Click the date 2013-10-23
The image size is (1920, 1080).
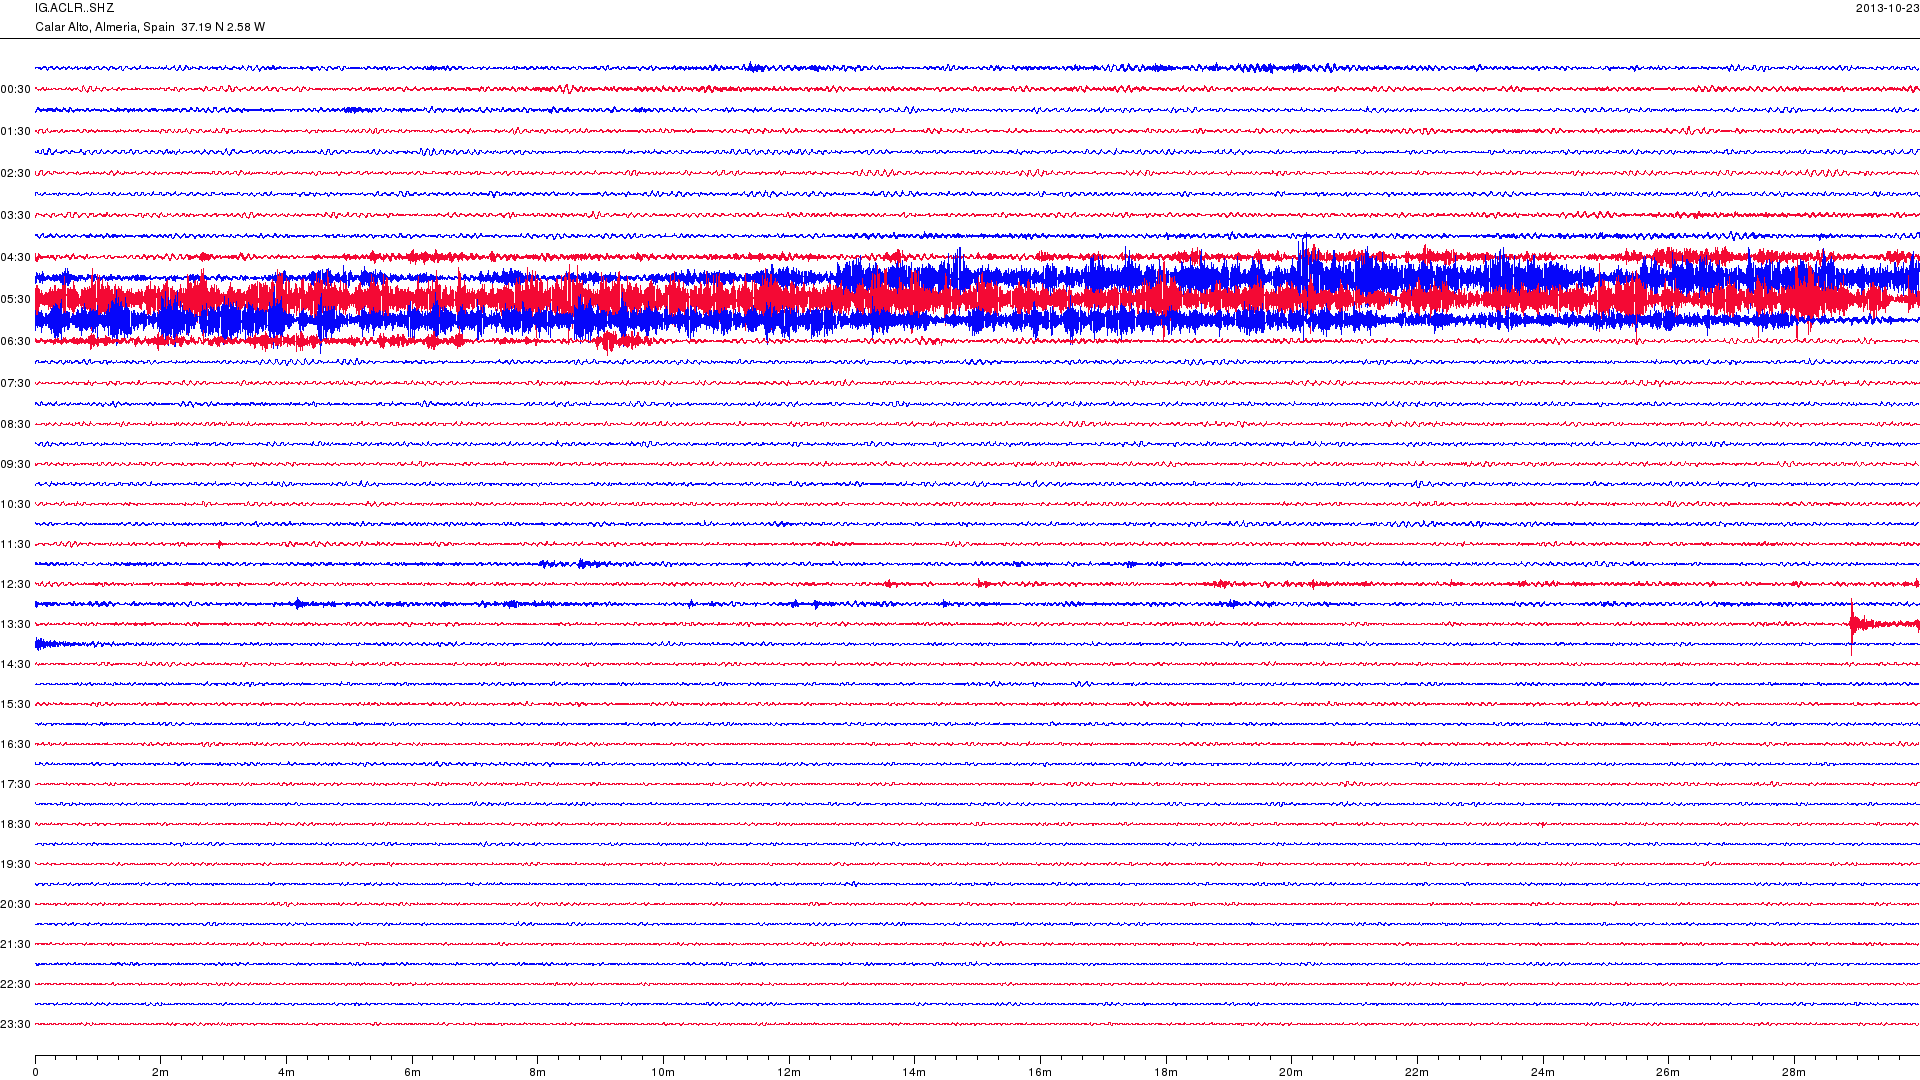point(1887,8)
